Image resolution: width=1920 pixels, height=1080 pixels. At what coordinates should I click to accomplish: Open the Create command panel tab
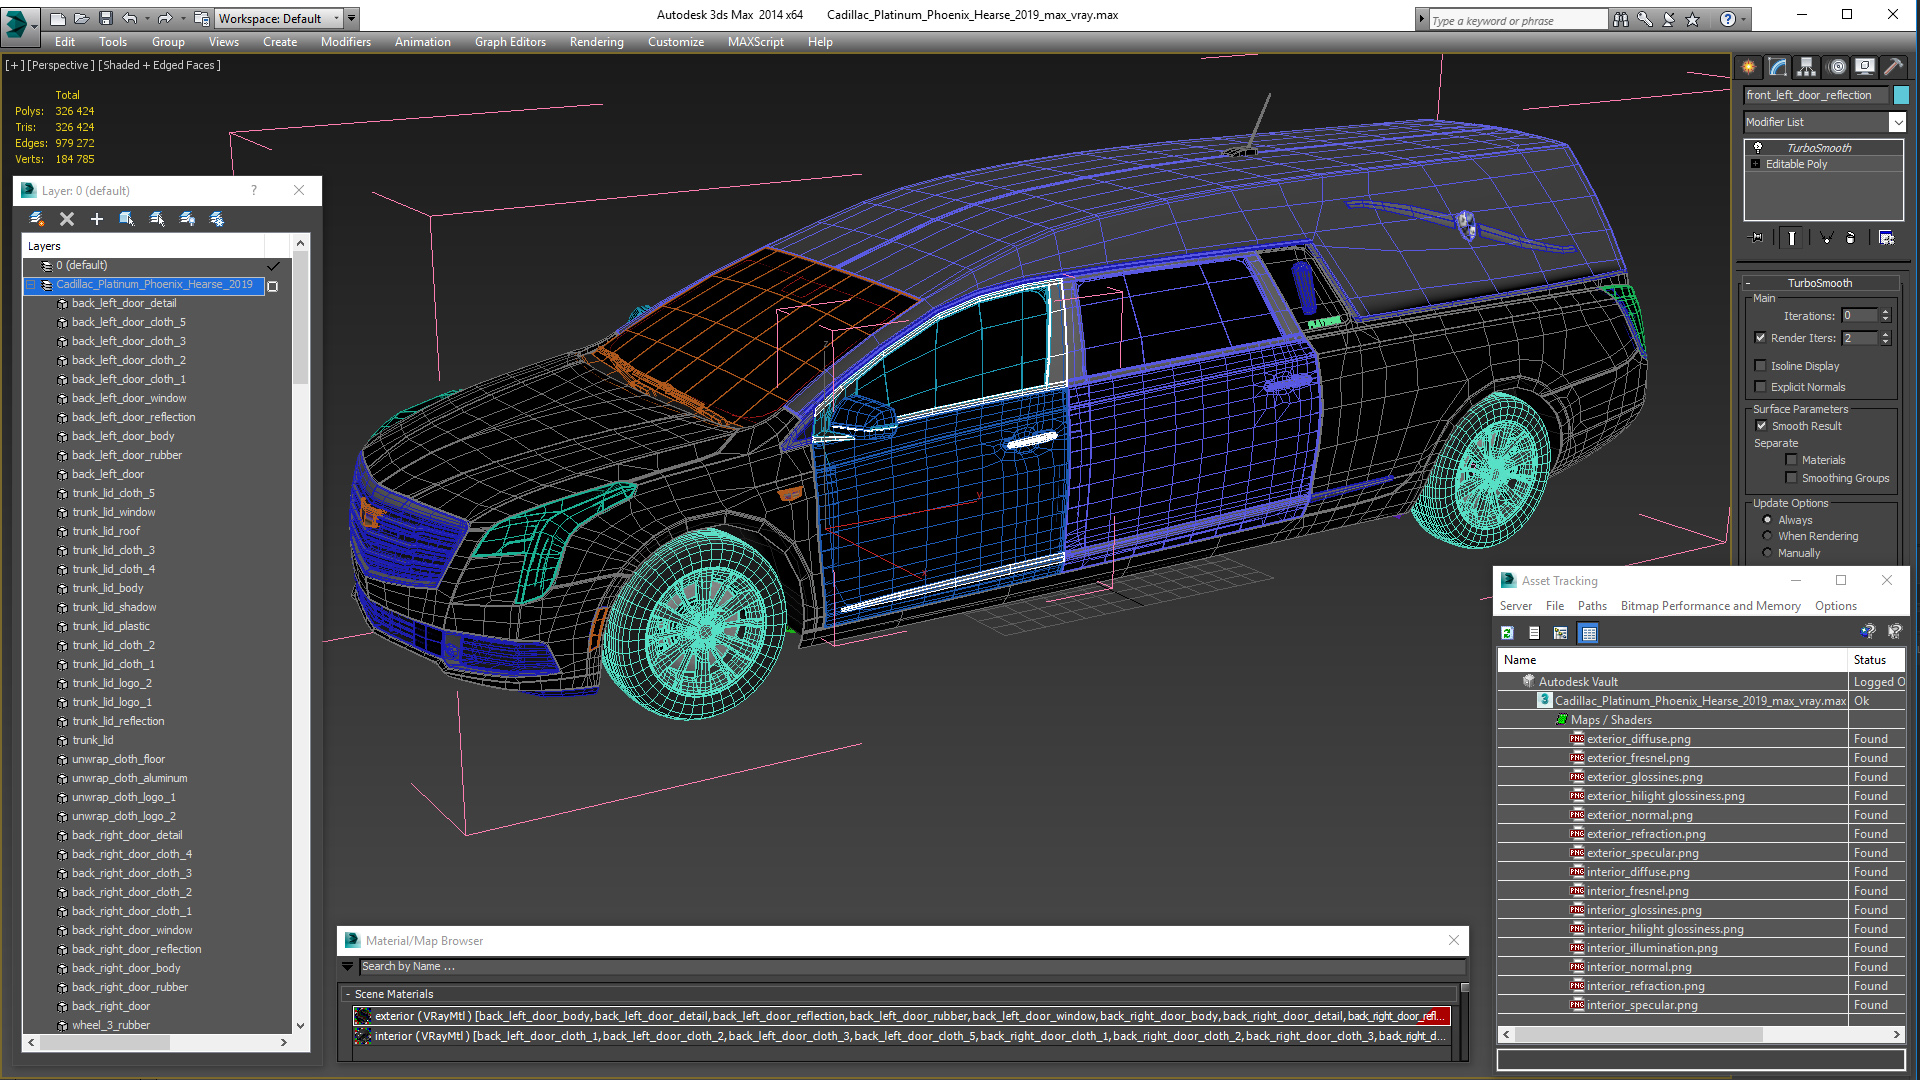click(1749, 67)
